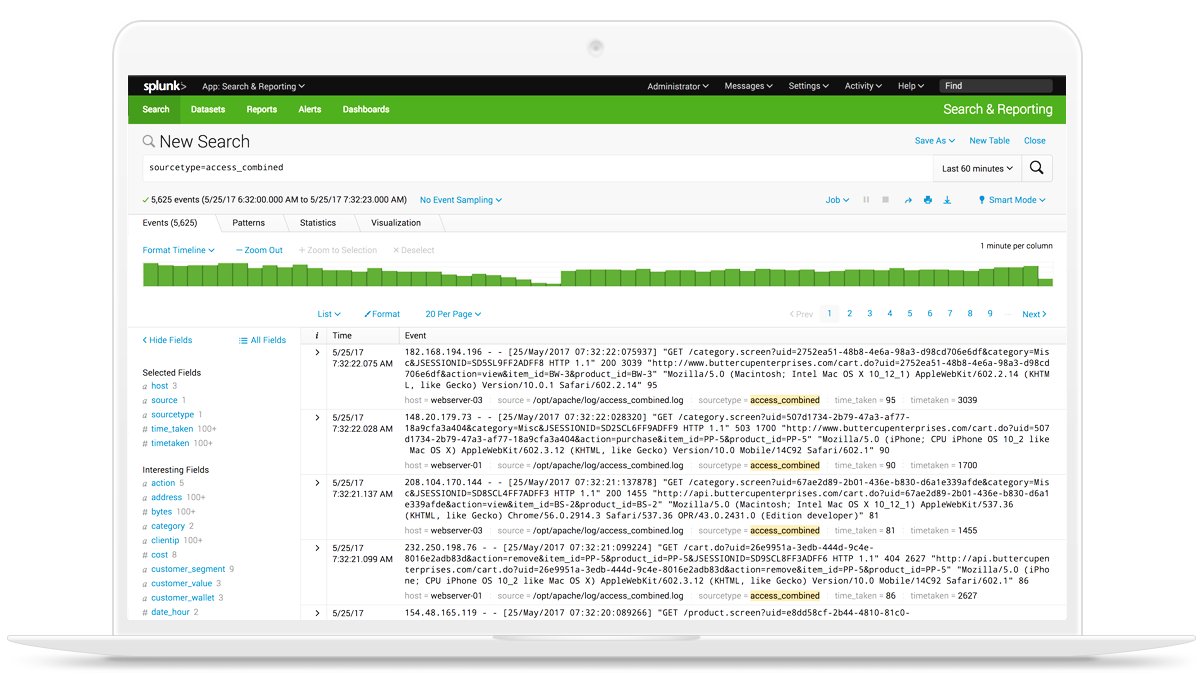
Task: Open the Format Timeline dropdown
Action: point(178,250)
